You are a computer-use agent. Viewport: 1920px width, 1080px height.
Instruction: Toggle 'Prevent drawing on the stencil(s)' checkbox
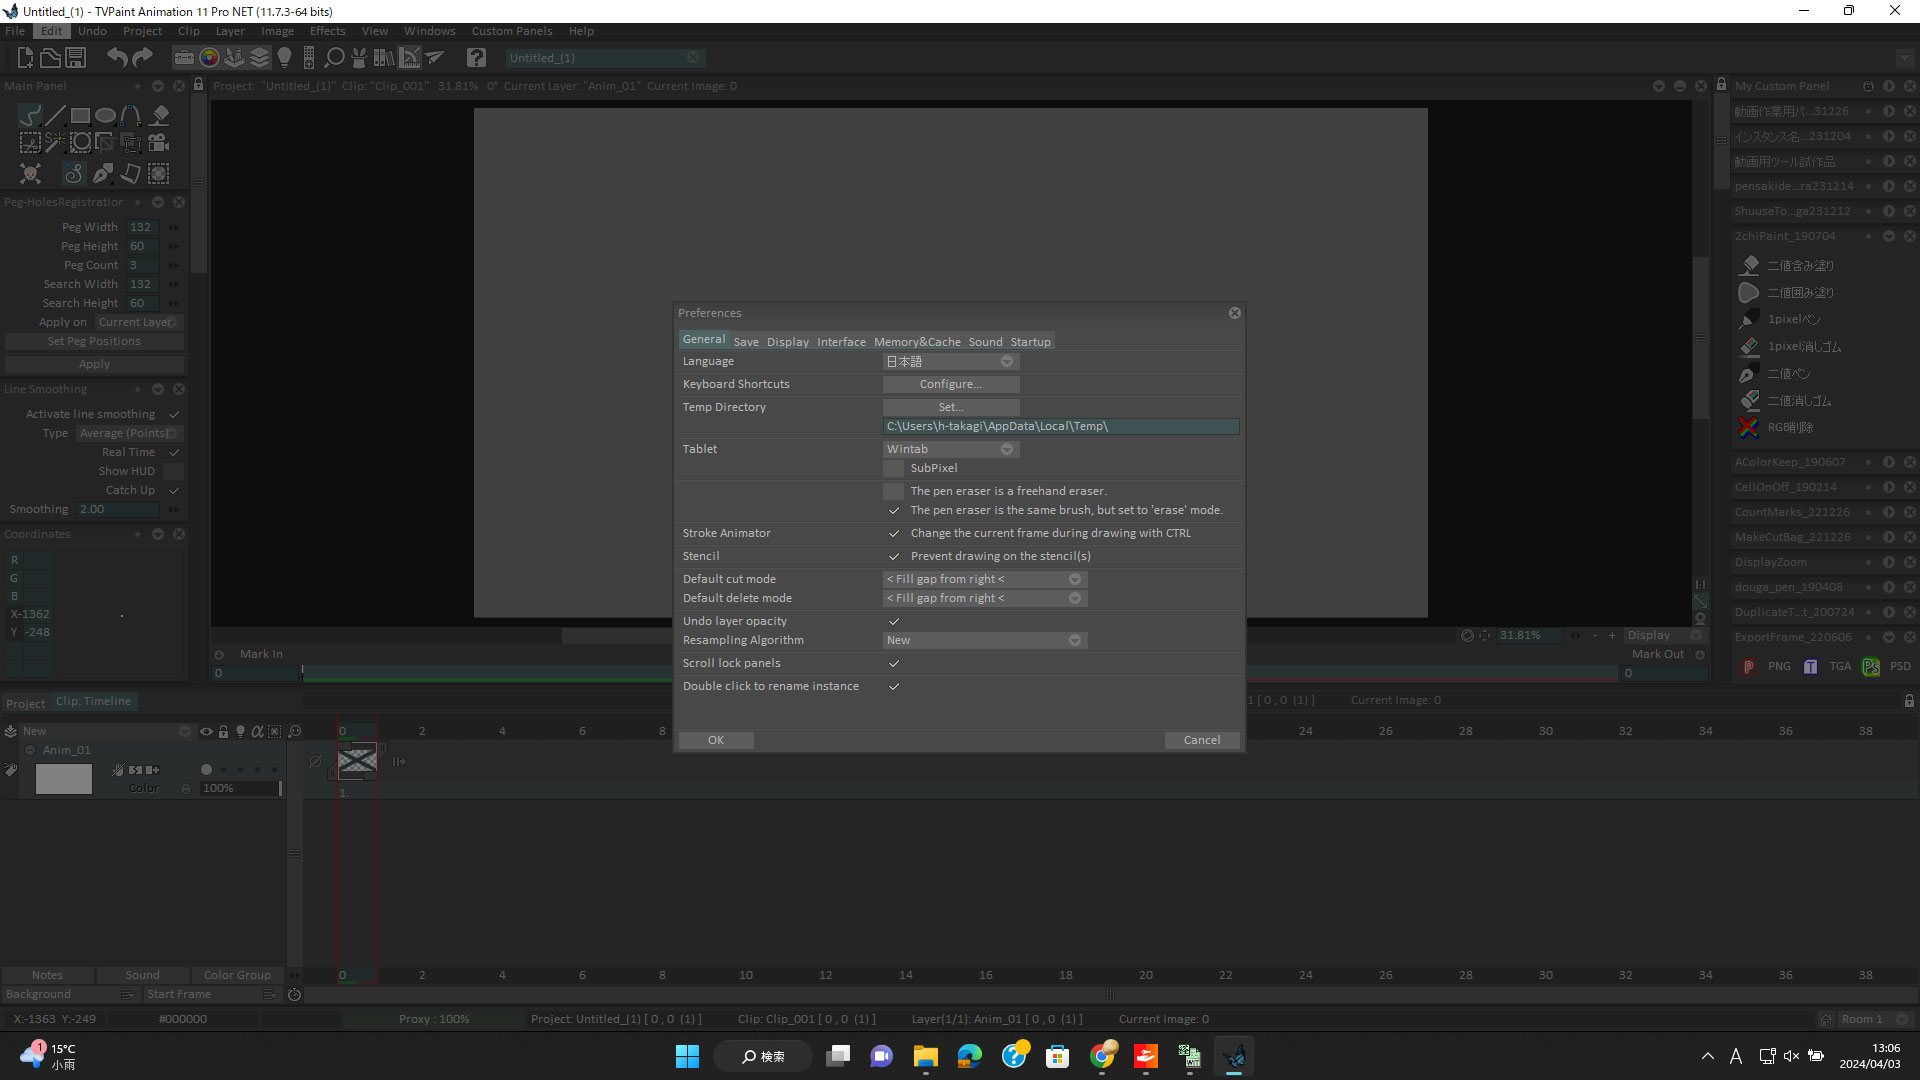click(894, 556)
